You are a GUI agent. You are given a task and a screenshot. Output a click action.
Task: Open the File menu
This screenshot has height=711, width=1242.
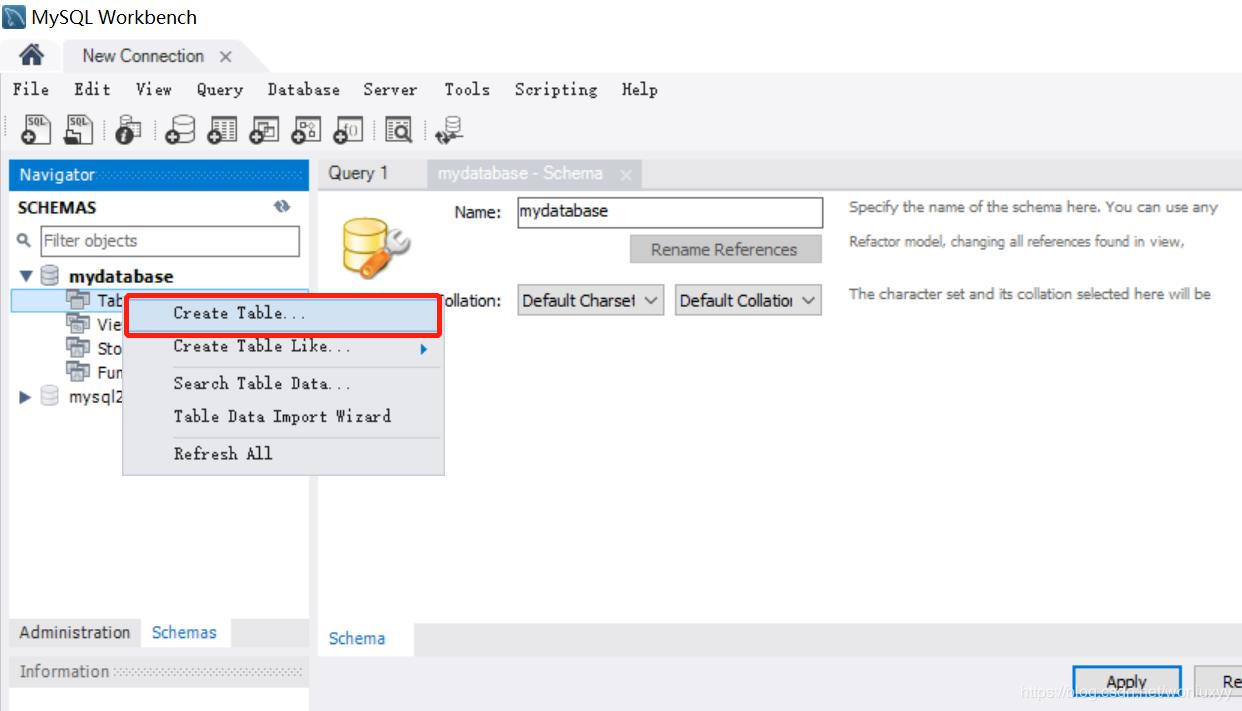tap(30, 90)
